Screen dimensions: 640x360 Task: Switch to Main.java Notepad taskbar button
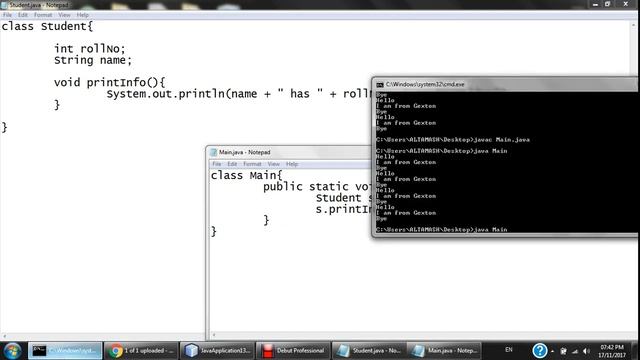pyautogui.click(x=445, y=351)
